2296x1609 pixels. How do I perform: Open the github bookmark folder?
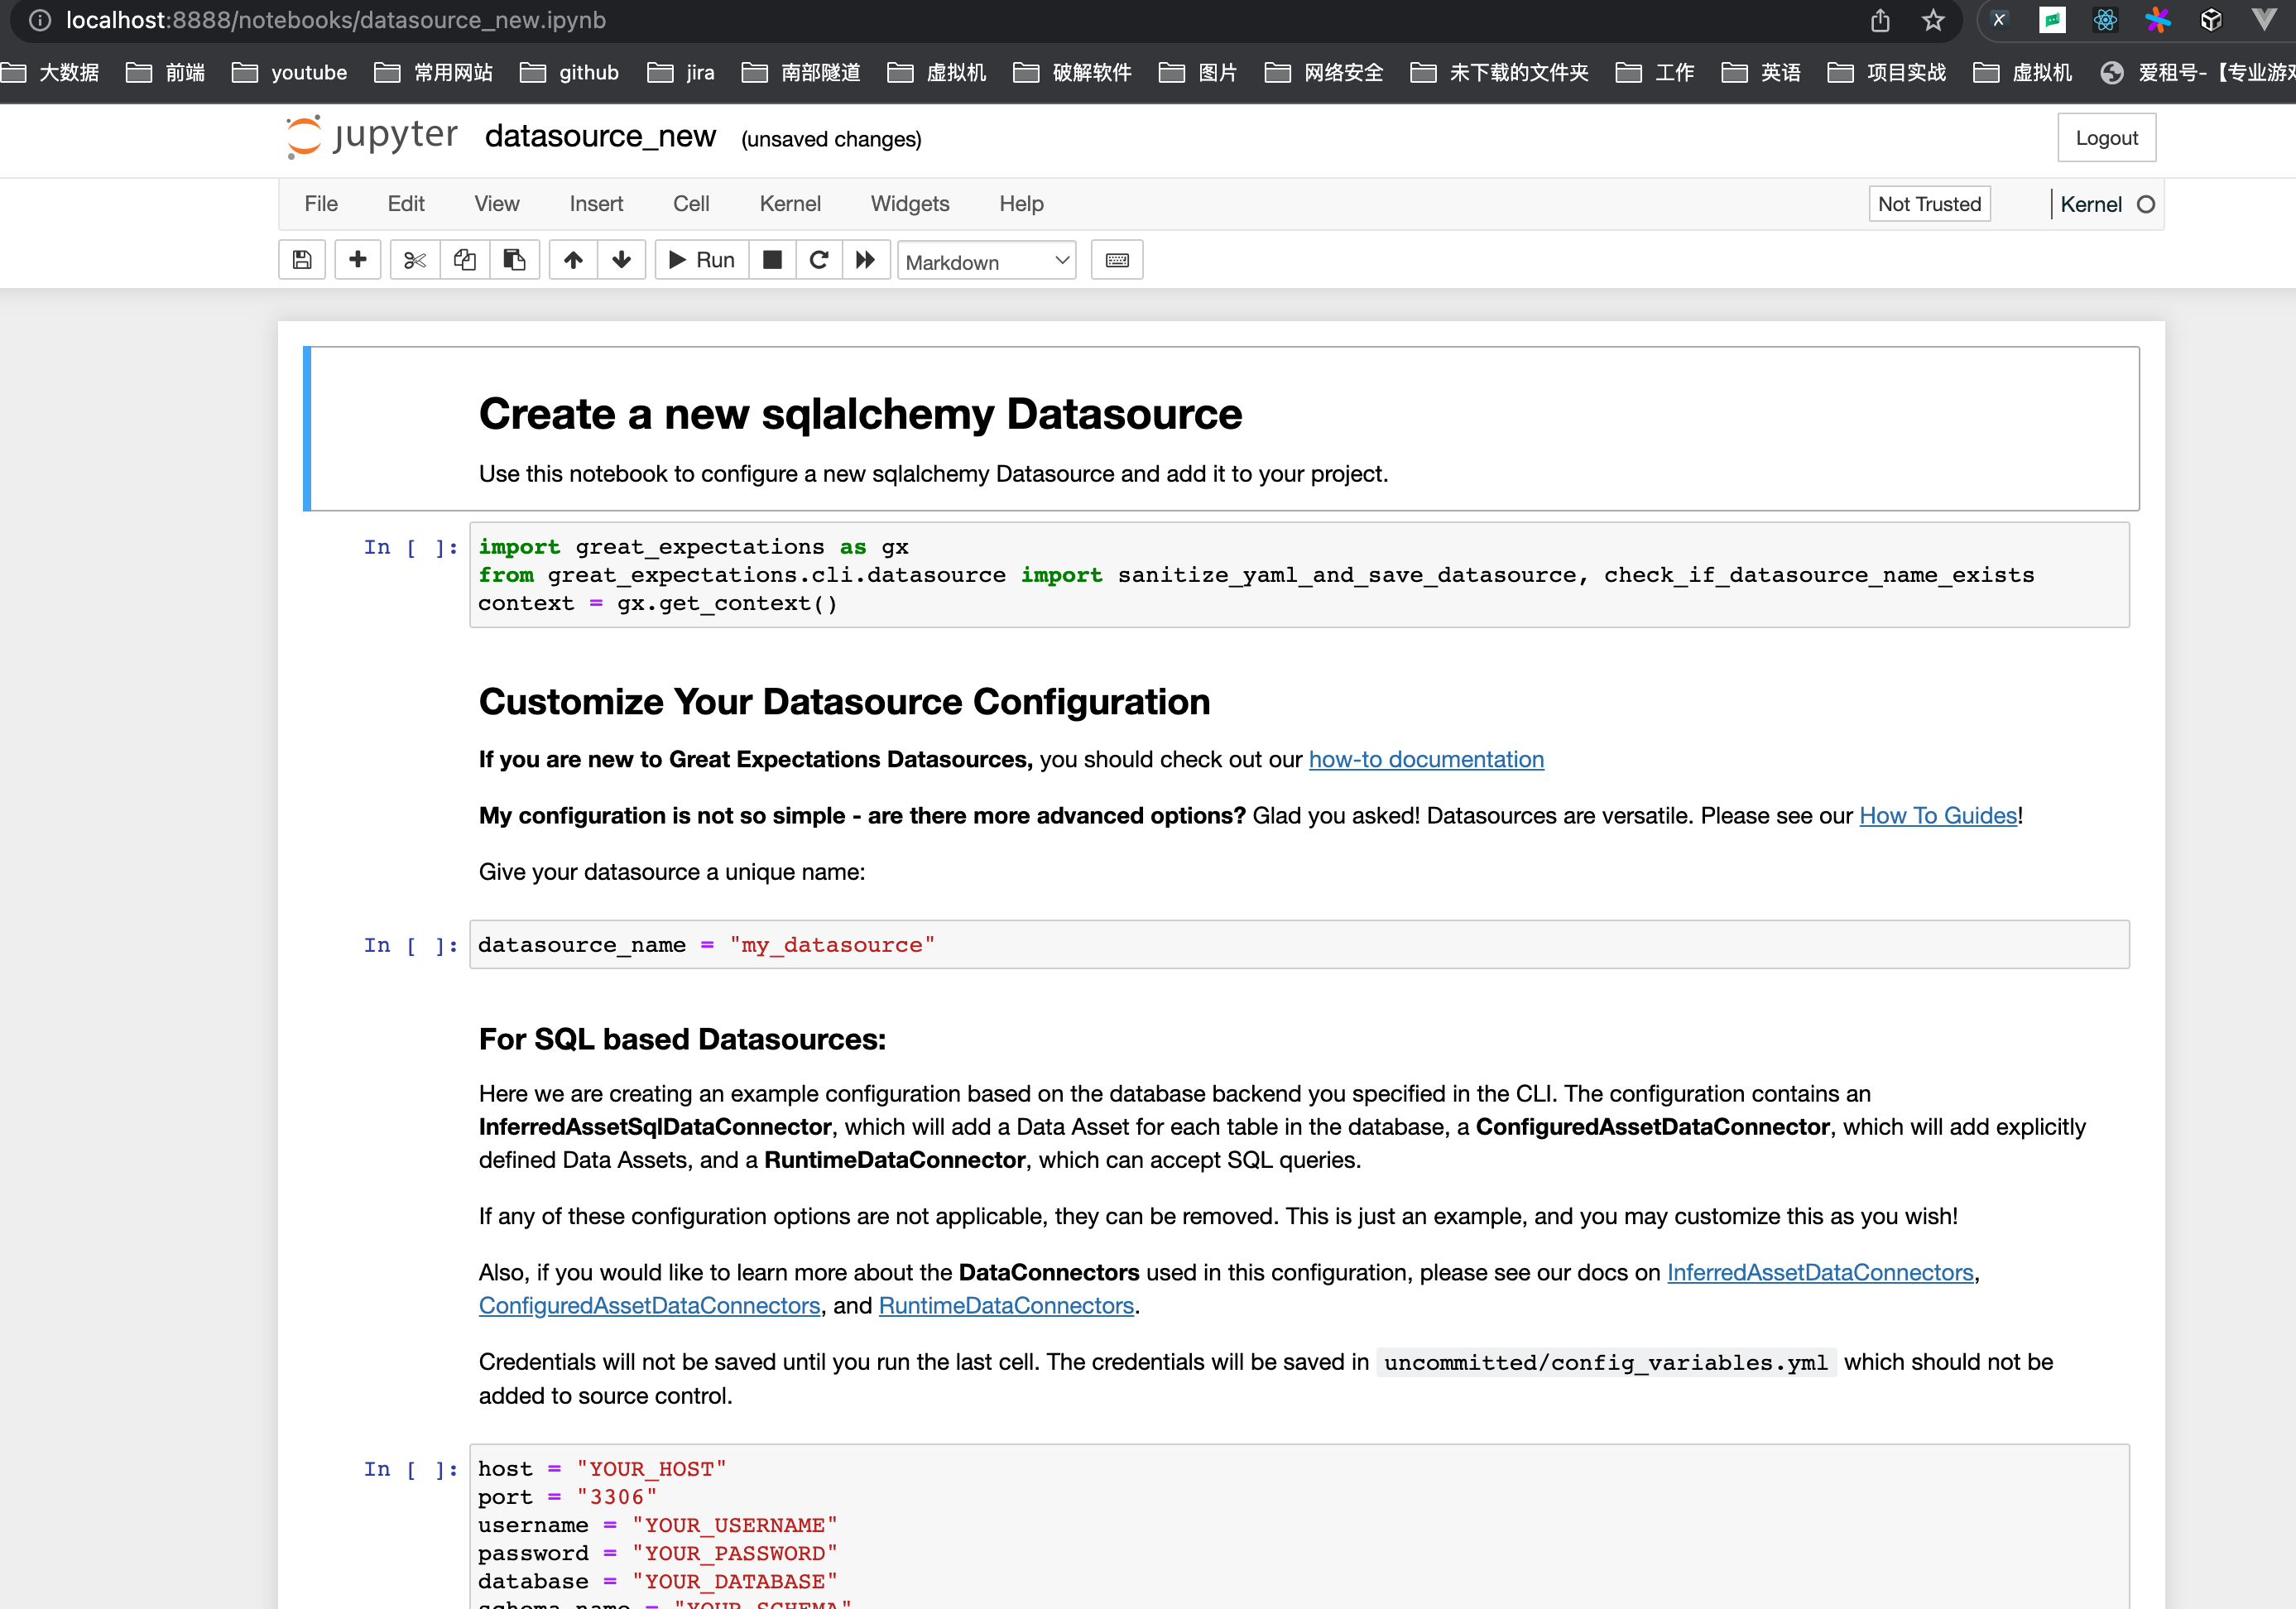point(569,72)
